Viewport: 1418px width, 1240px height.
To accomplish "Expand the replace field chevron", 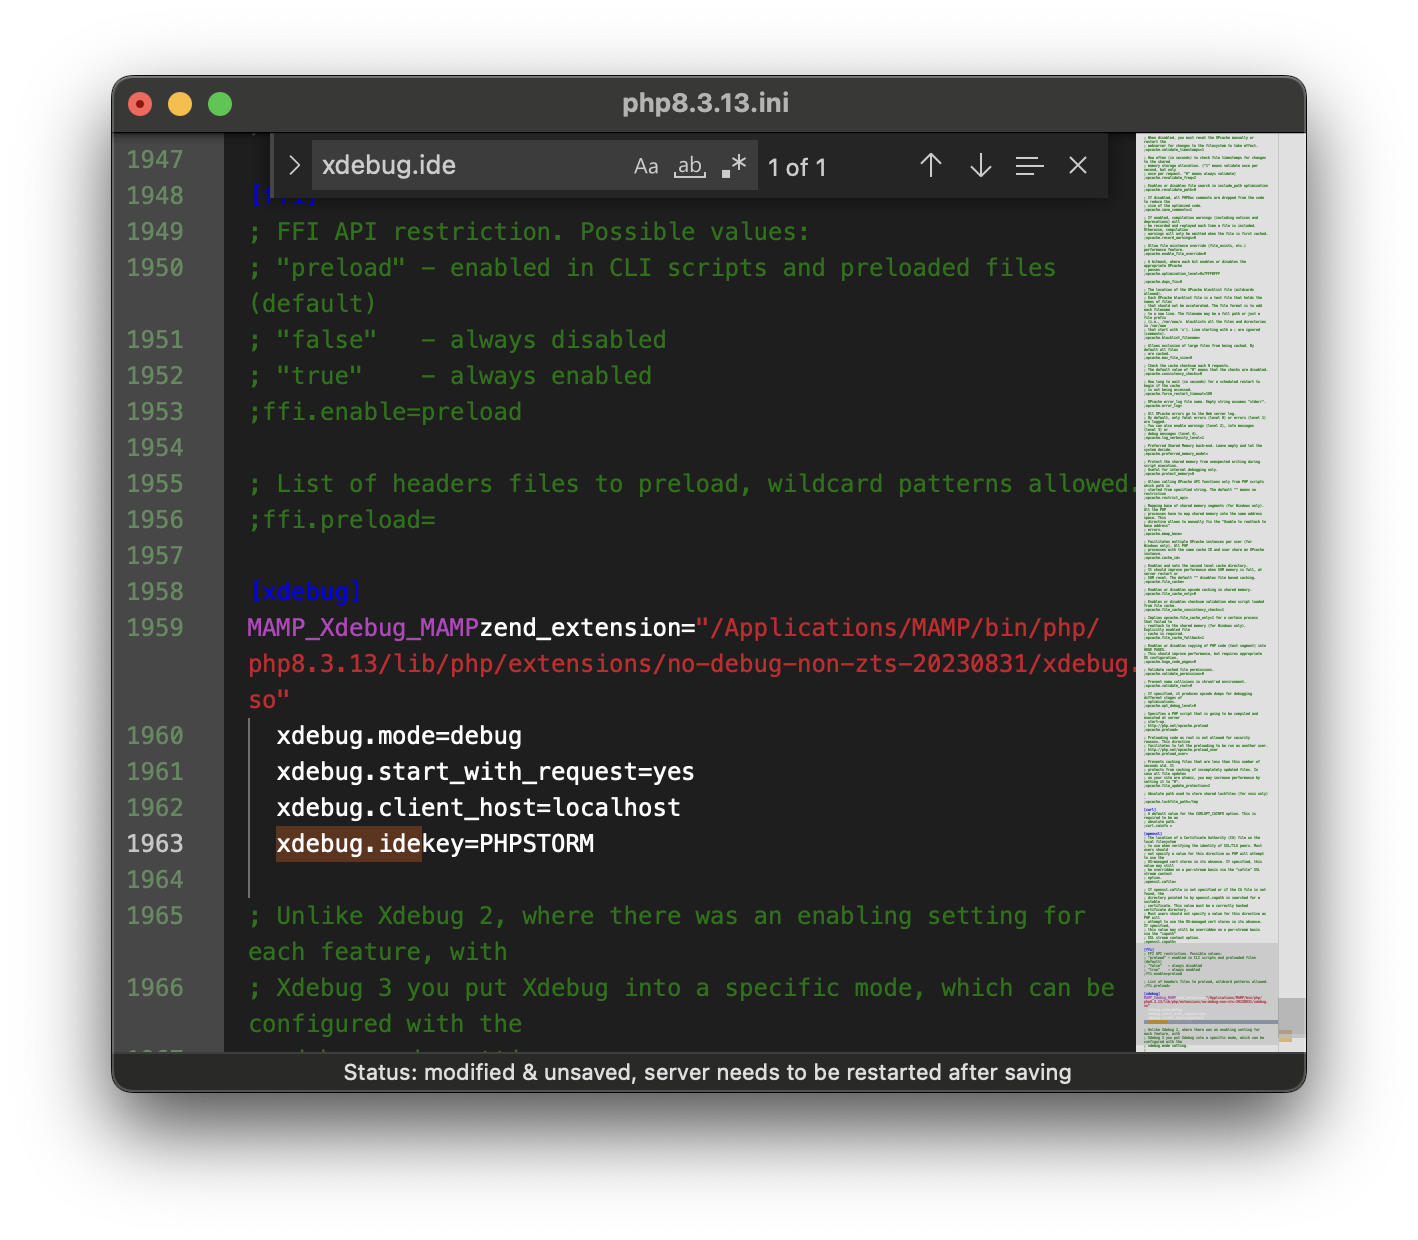I will pyautogui.click(x=294, y=166).
